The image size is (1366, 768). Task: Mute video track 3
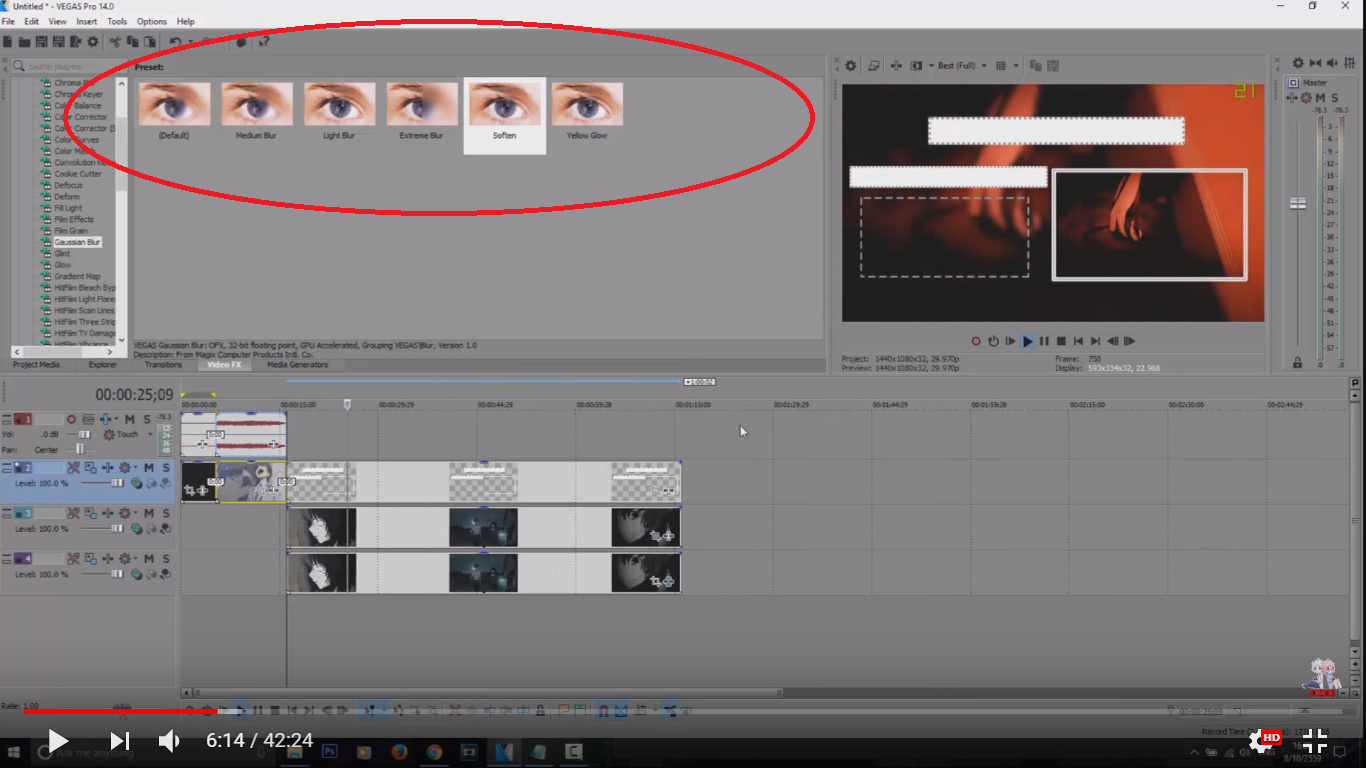click(149, 513)
